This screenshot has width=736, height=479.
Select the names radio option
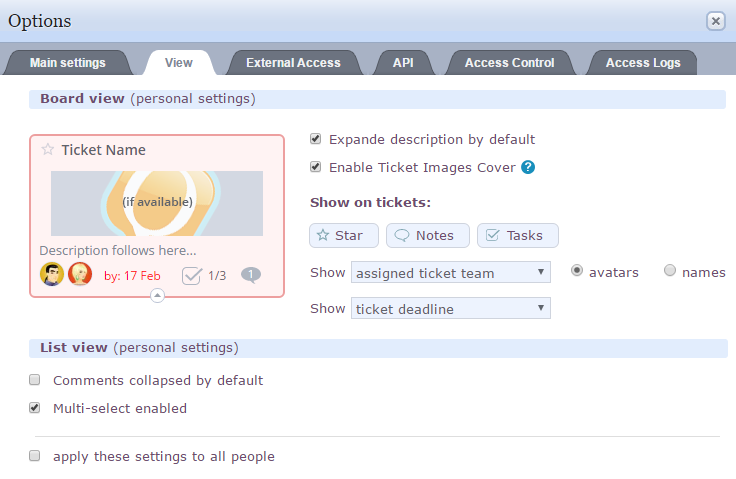[670, 270]
